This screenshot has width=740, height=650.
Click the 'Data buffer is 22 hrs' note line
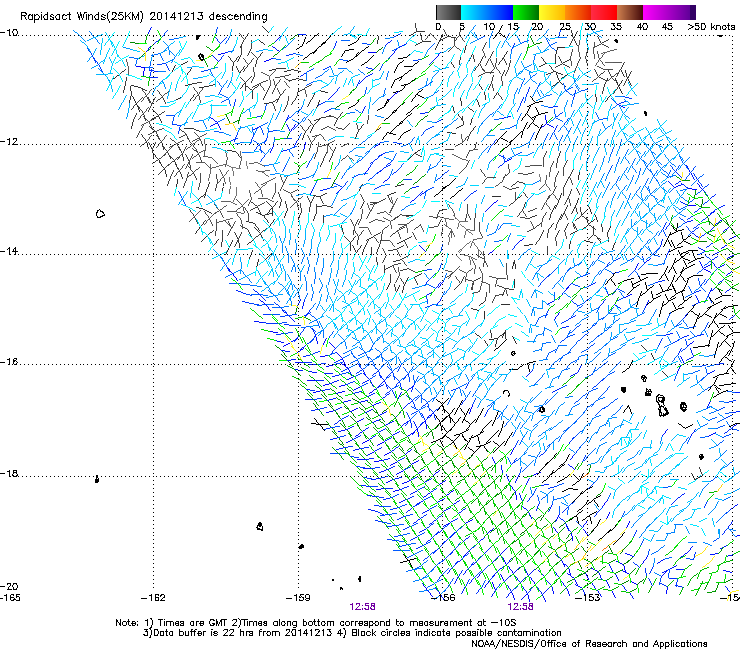(352, 633)
